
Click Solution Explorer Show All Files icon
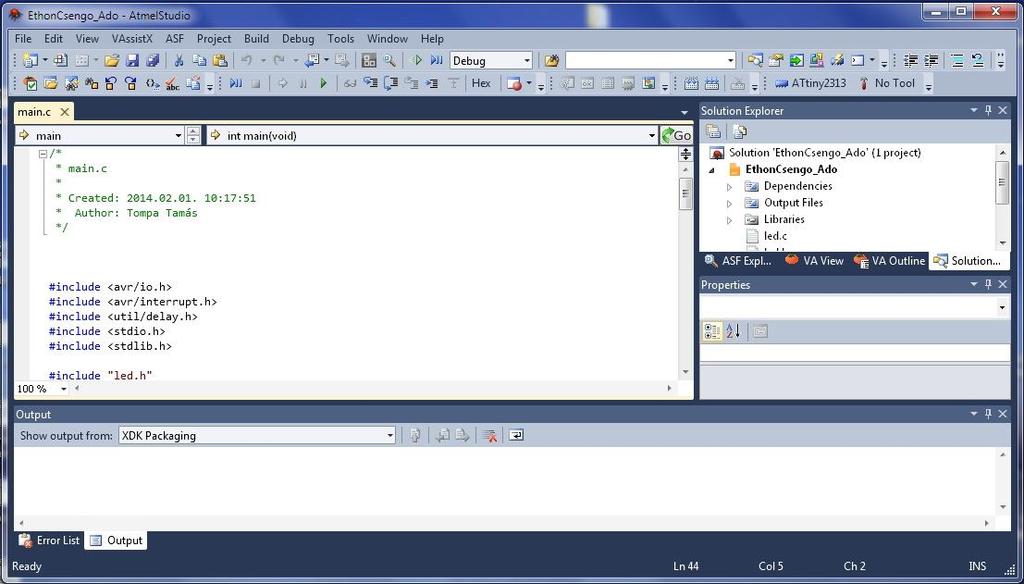click(x=739, y=132)
